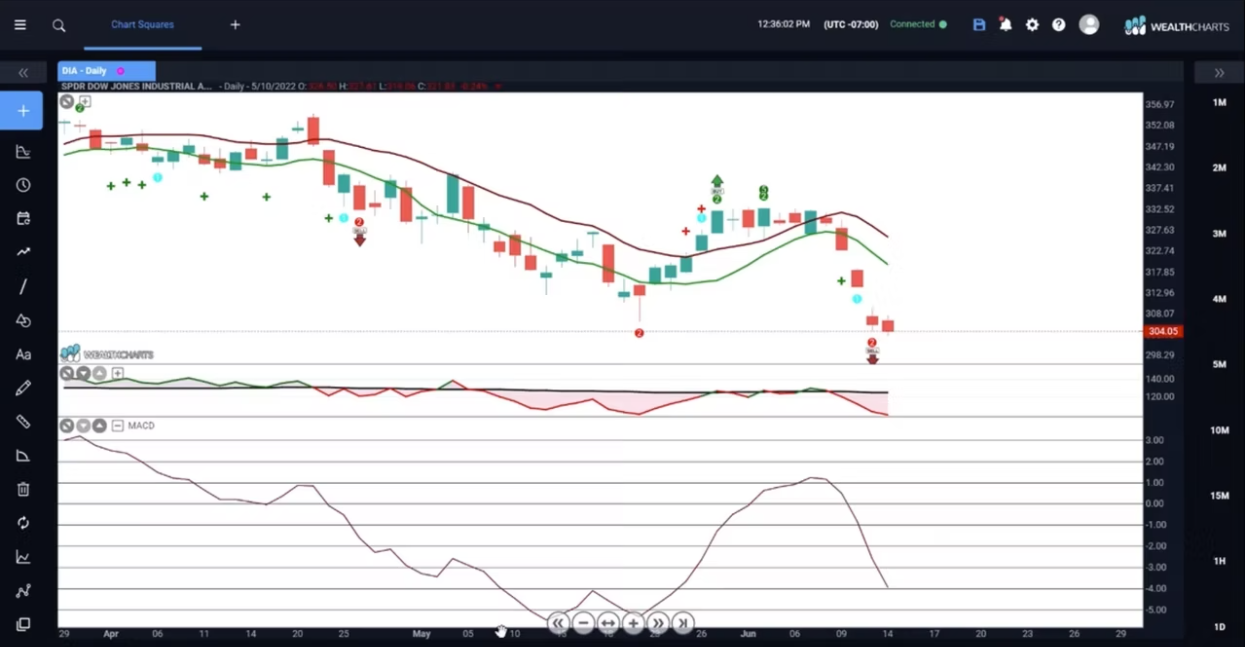The height and width of the screenshot is (647, 1245).
Task: Select the ruler measure tool
Action: (23, 422)
